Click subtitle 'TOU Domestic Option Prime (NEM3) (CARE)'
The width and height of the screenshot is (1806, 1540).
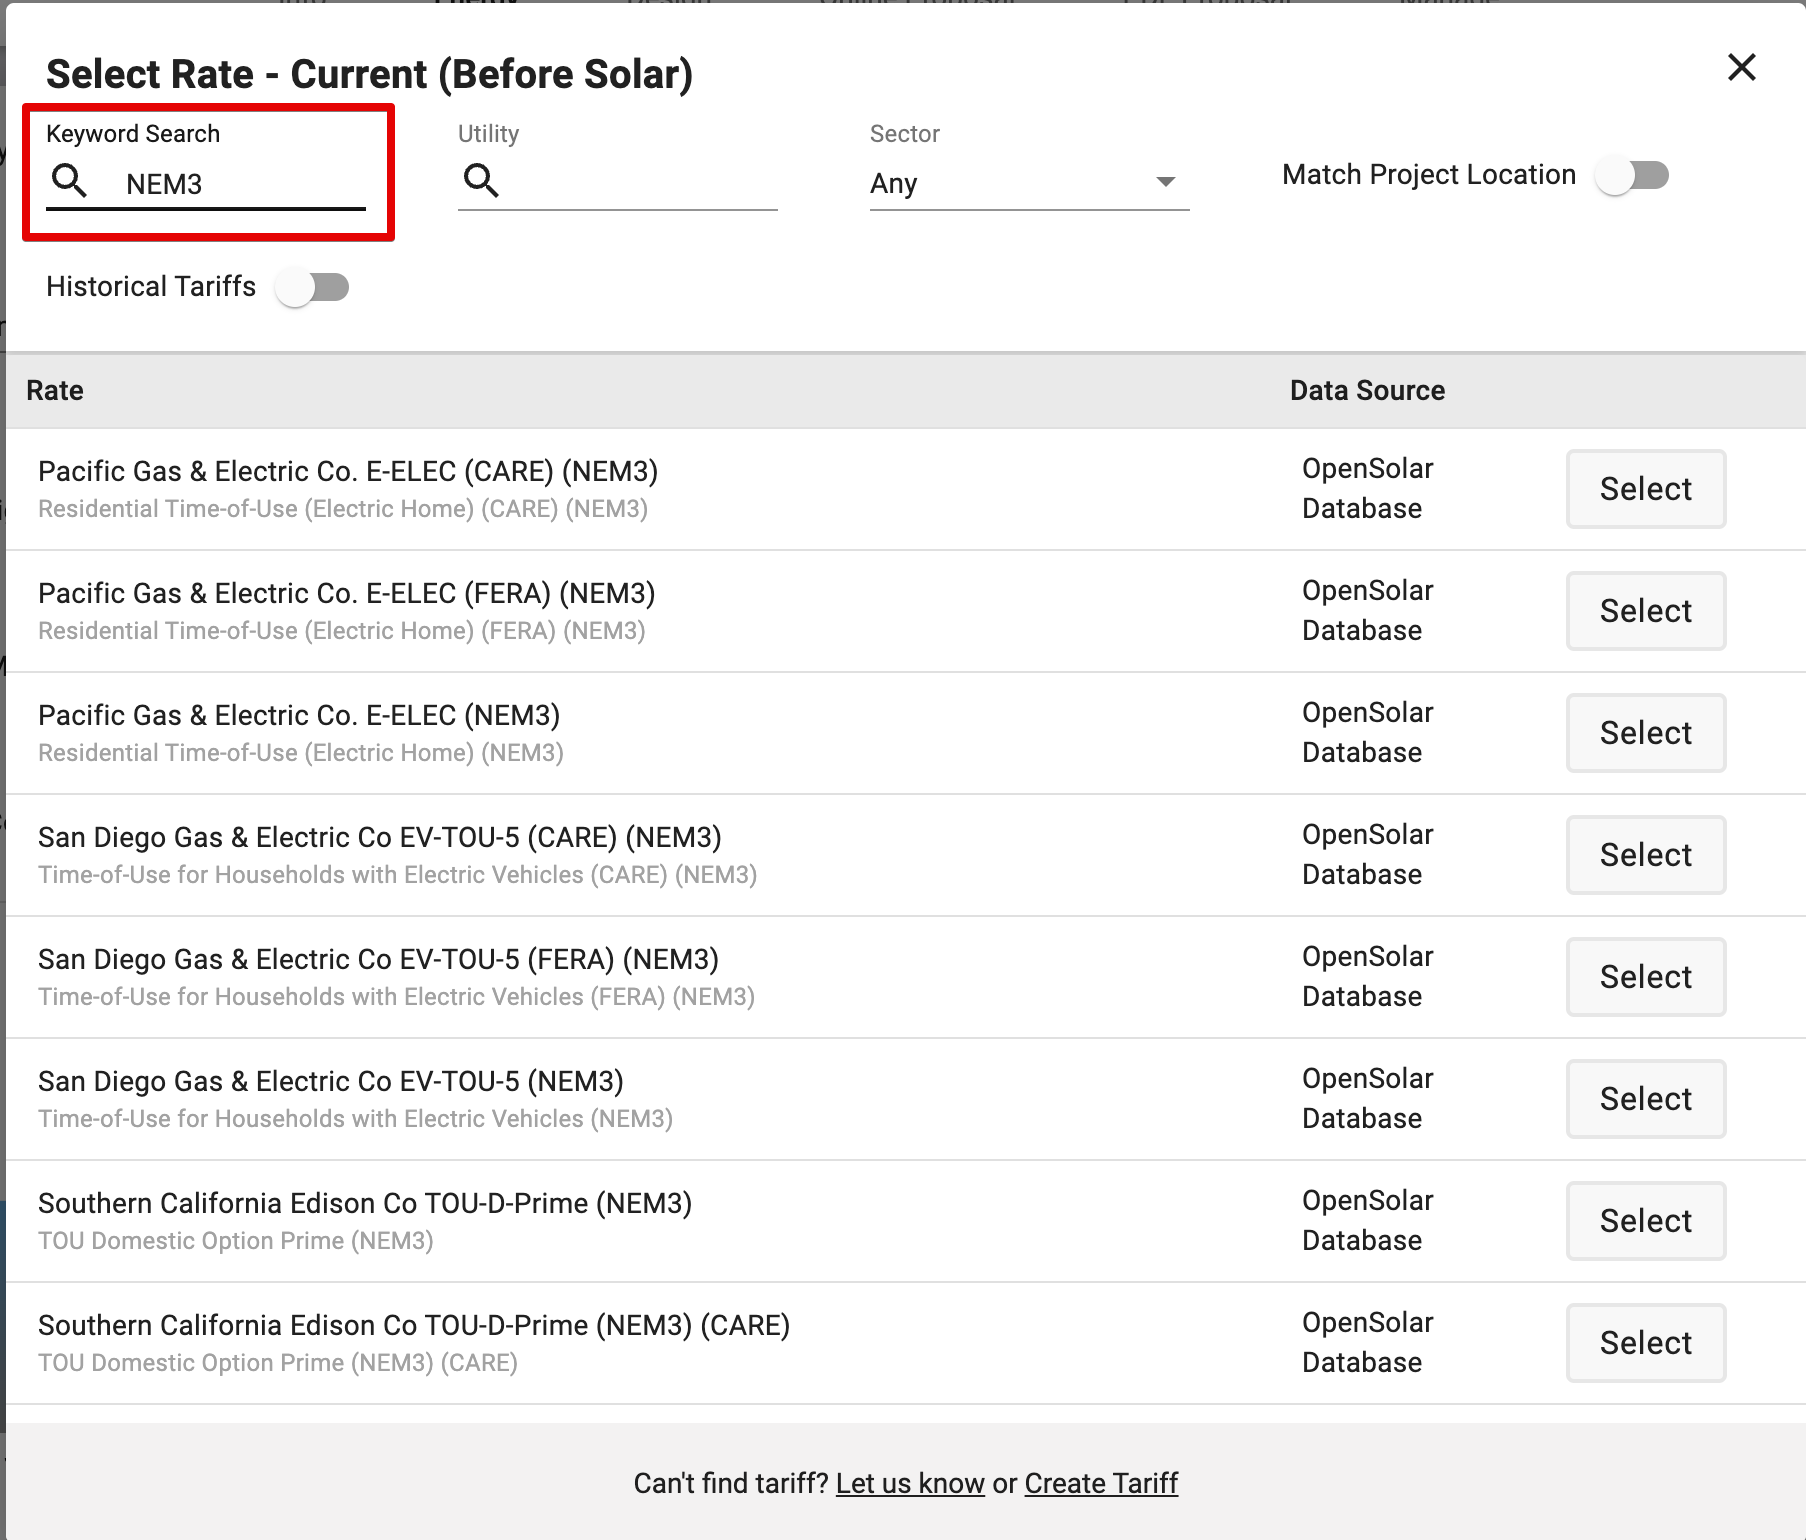(278, 1363)
